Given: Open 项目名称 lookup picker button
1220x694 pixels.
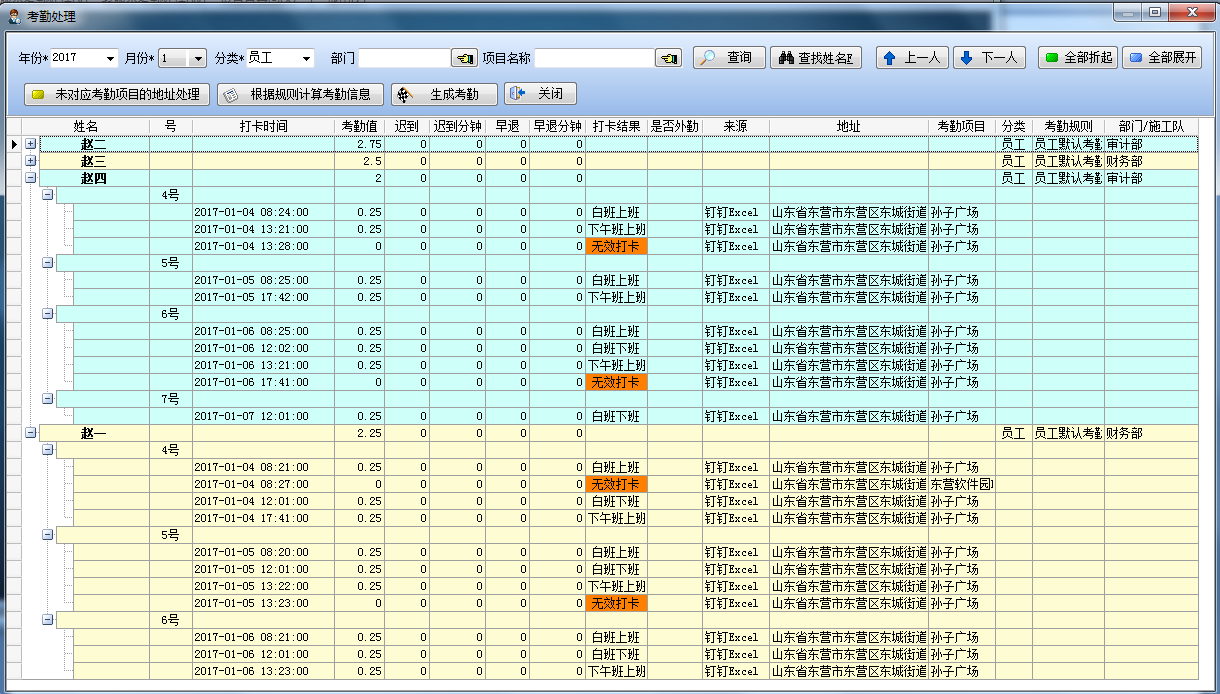Looking at the screenshot, I should coord(668,59).
